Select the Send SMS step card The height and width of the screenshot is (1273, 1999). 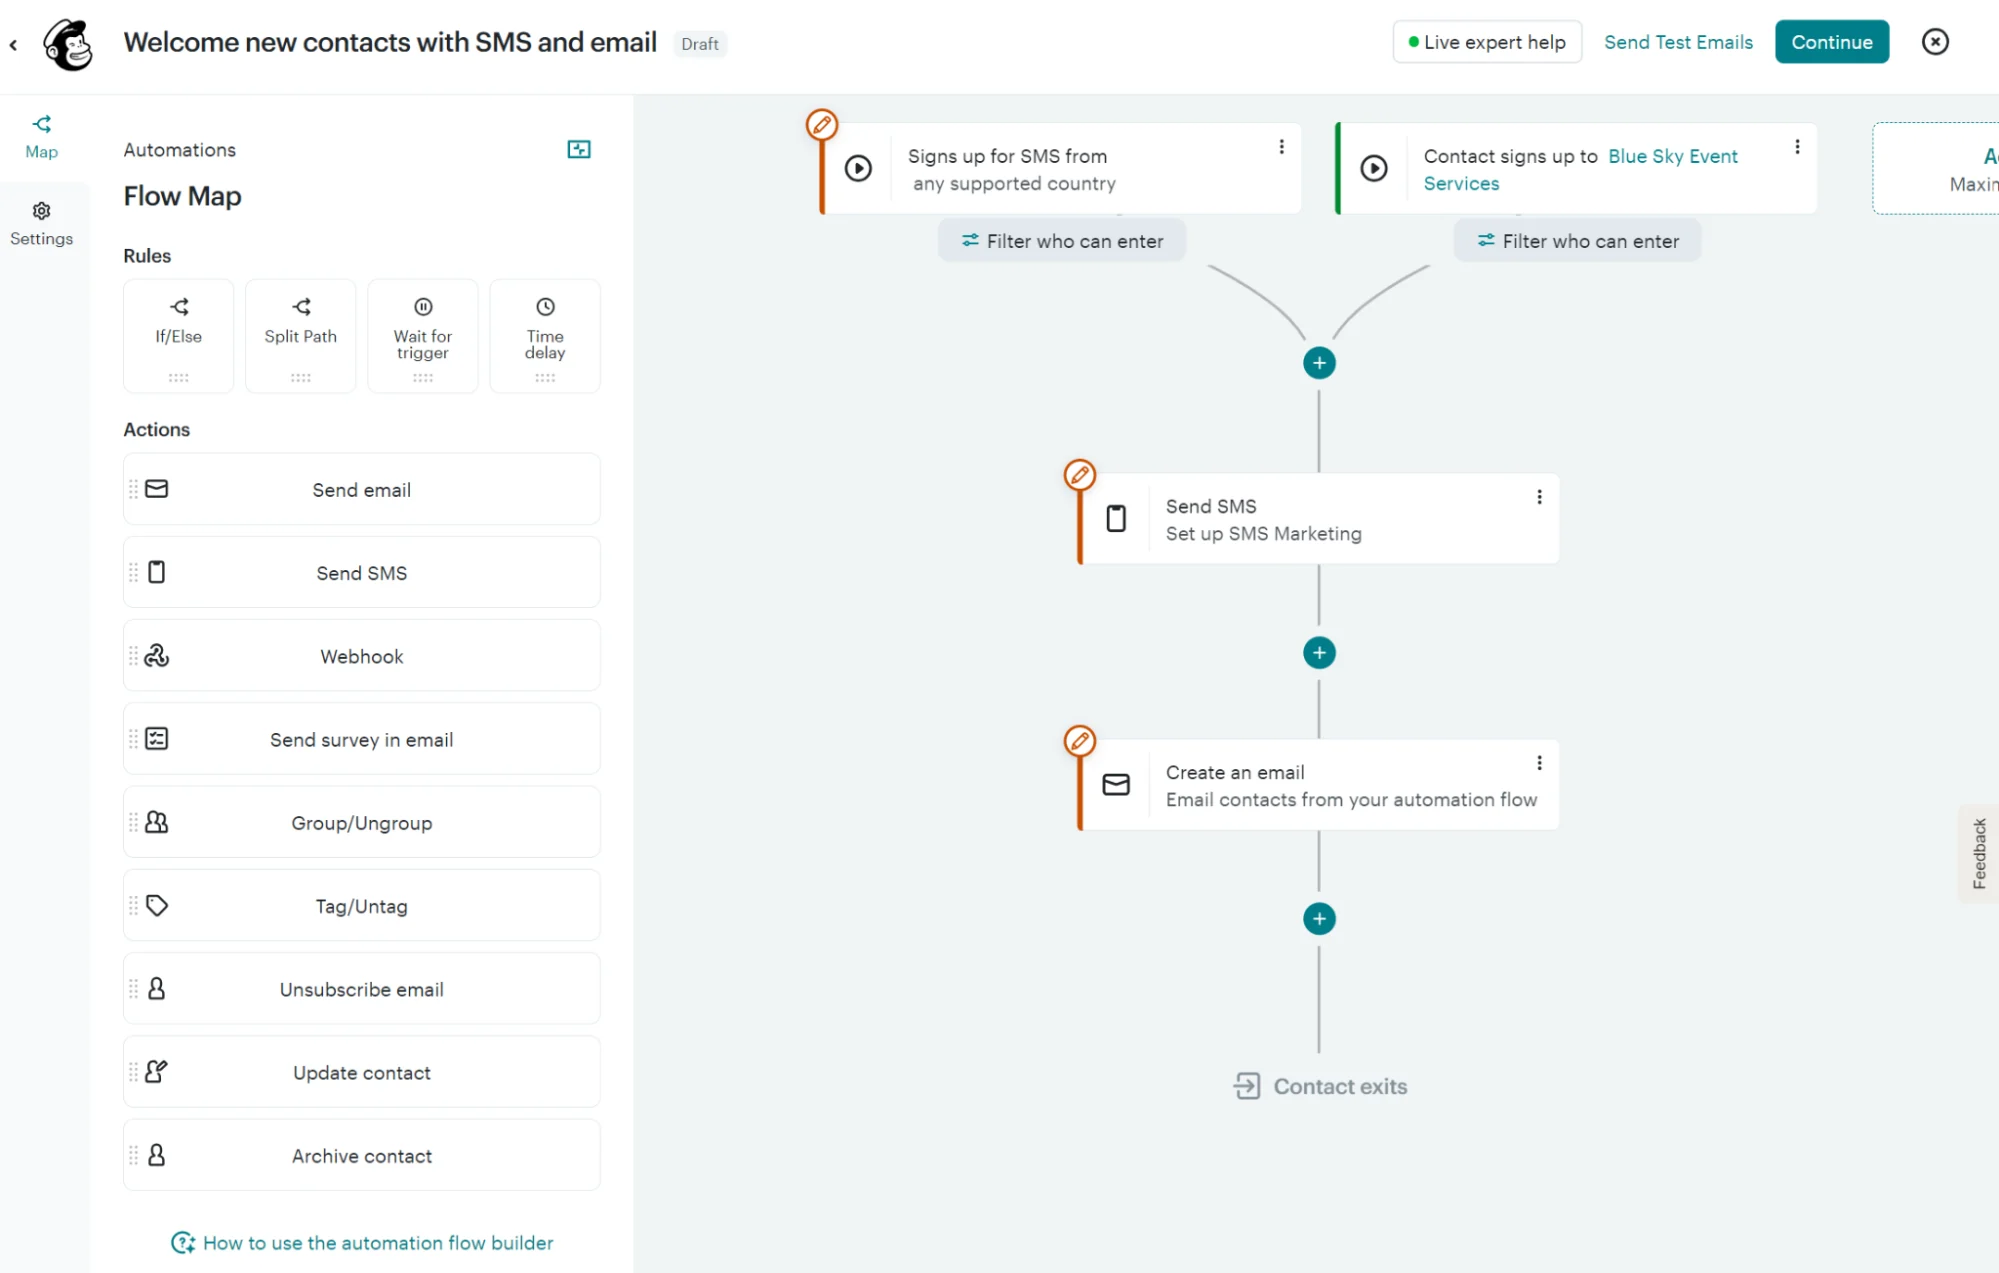pyautogui.click(x=1319, y=519)
